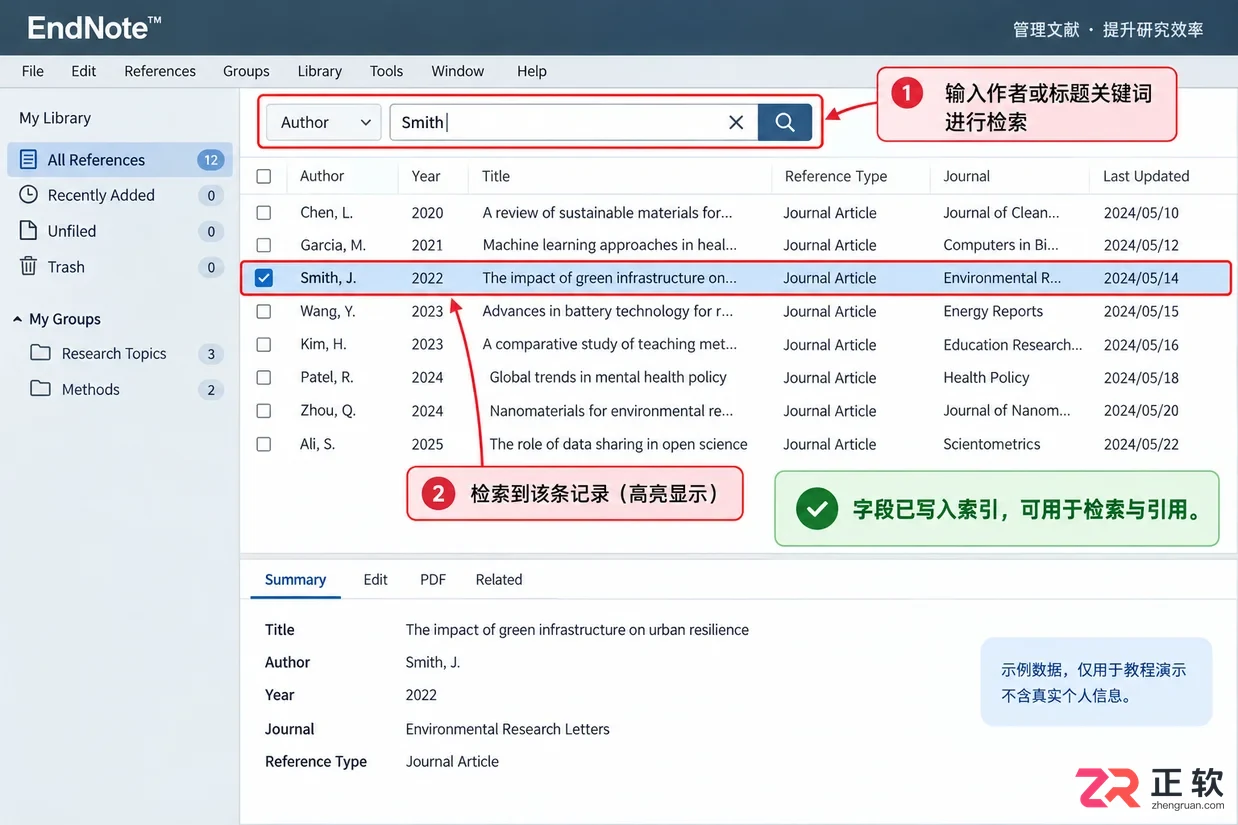Click the 'Health Policy' journal cell
This screenshot has width=1238, height=825.
tap(986, 377)
